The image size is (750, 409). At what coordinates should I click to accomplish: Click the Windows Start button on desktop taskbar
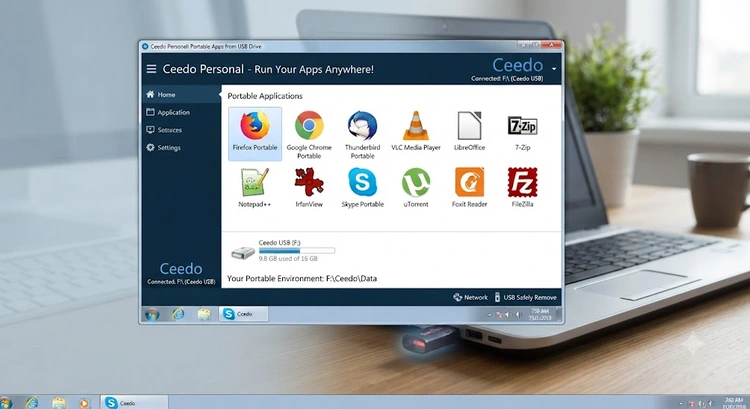pos(4,403)
